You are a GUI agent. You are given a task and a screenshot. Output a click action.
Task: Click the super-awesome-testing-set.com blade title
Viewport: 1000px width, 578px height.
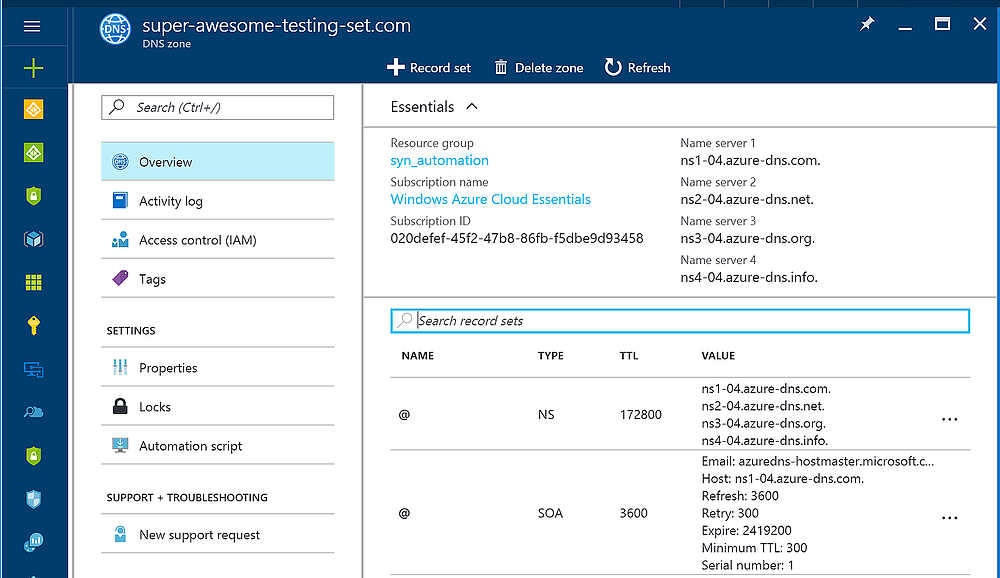point(276,26)
